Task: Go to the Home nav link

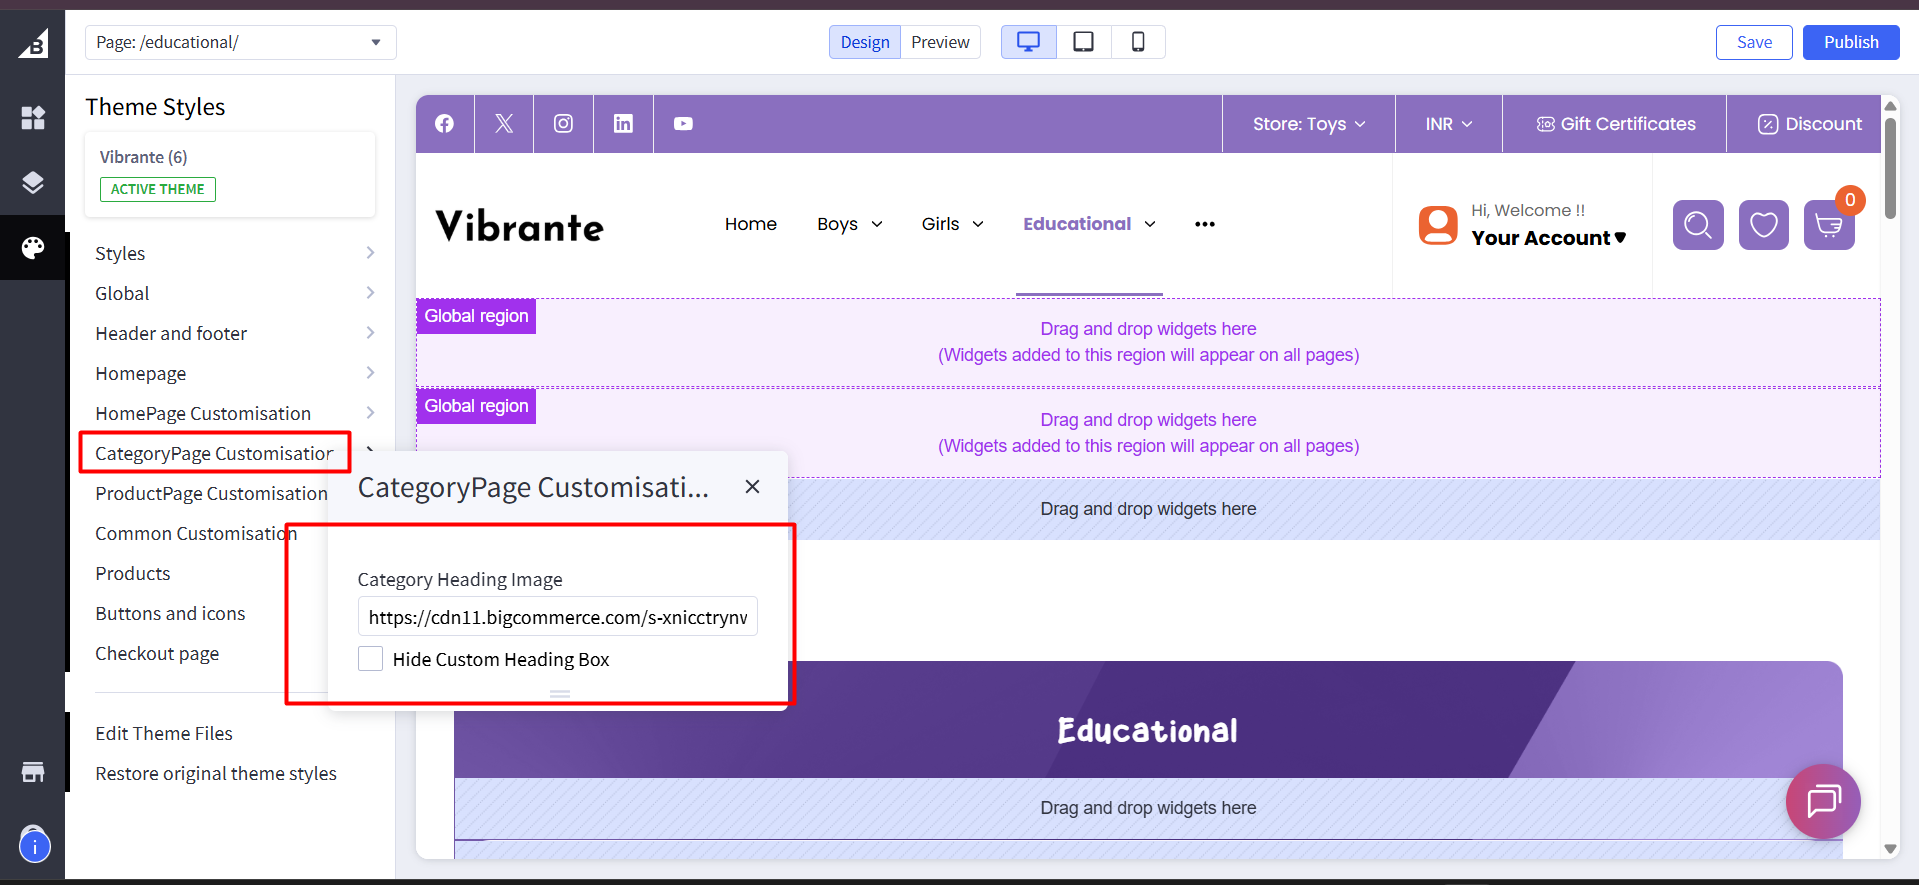Action: point(751,224)
